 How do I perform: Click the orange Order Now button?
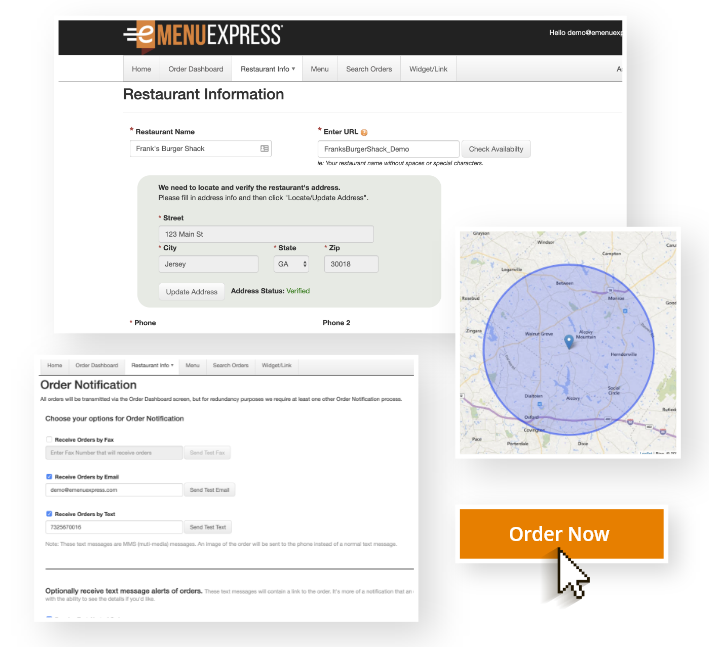[559, 534]
